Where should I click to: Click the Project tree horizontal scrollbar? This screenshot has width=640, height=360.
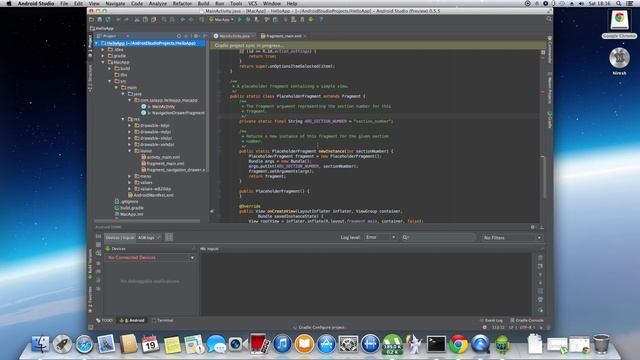[148, 221]
